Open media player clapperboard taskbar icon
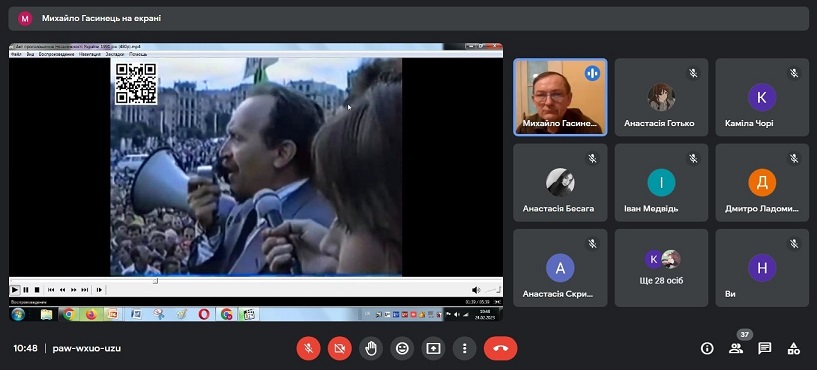Screen dimensions: 817x370 coord(249,314)
